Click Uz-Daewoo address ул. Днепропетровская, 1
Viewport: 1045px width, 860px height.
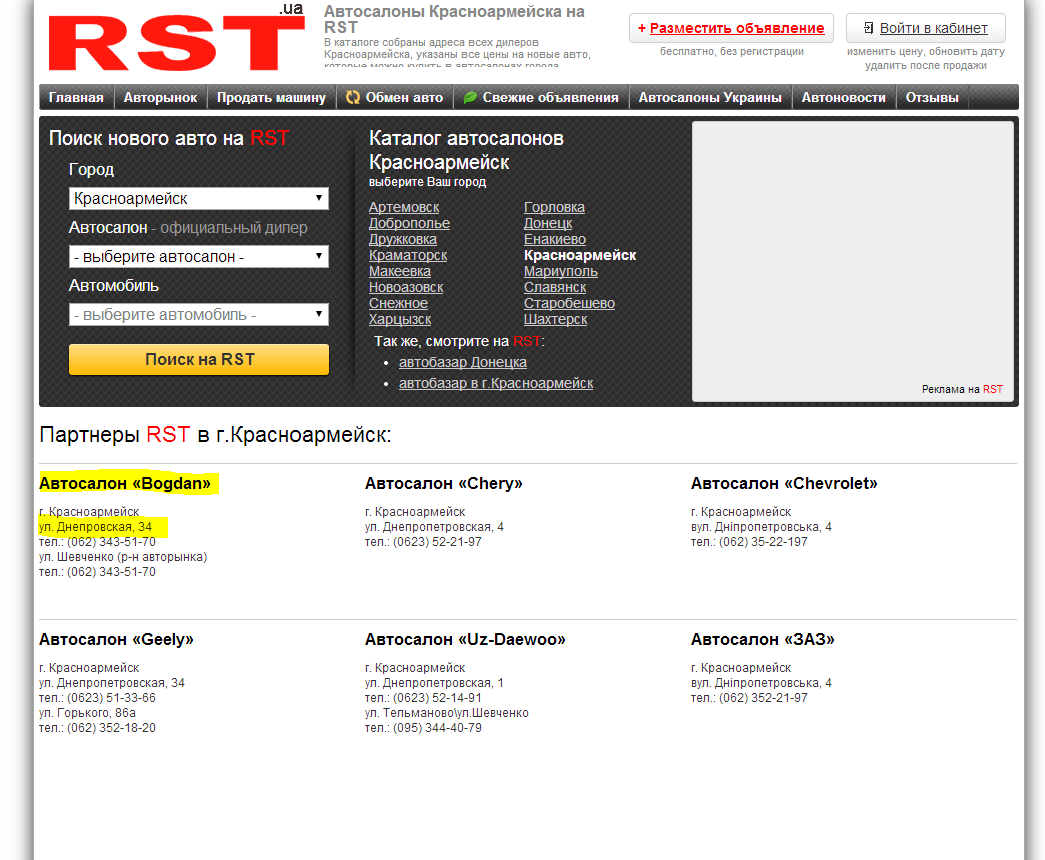pyautogui.click(x=434, y=683)
